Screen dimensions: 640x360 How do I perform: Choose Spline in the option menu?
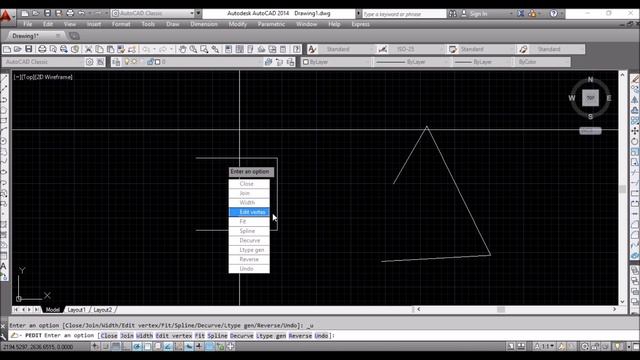click(x=249, y=231)
